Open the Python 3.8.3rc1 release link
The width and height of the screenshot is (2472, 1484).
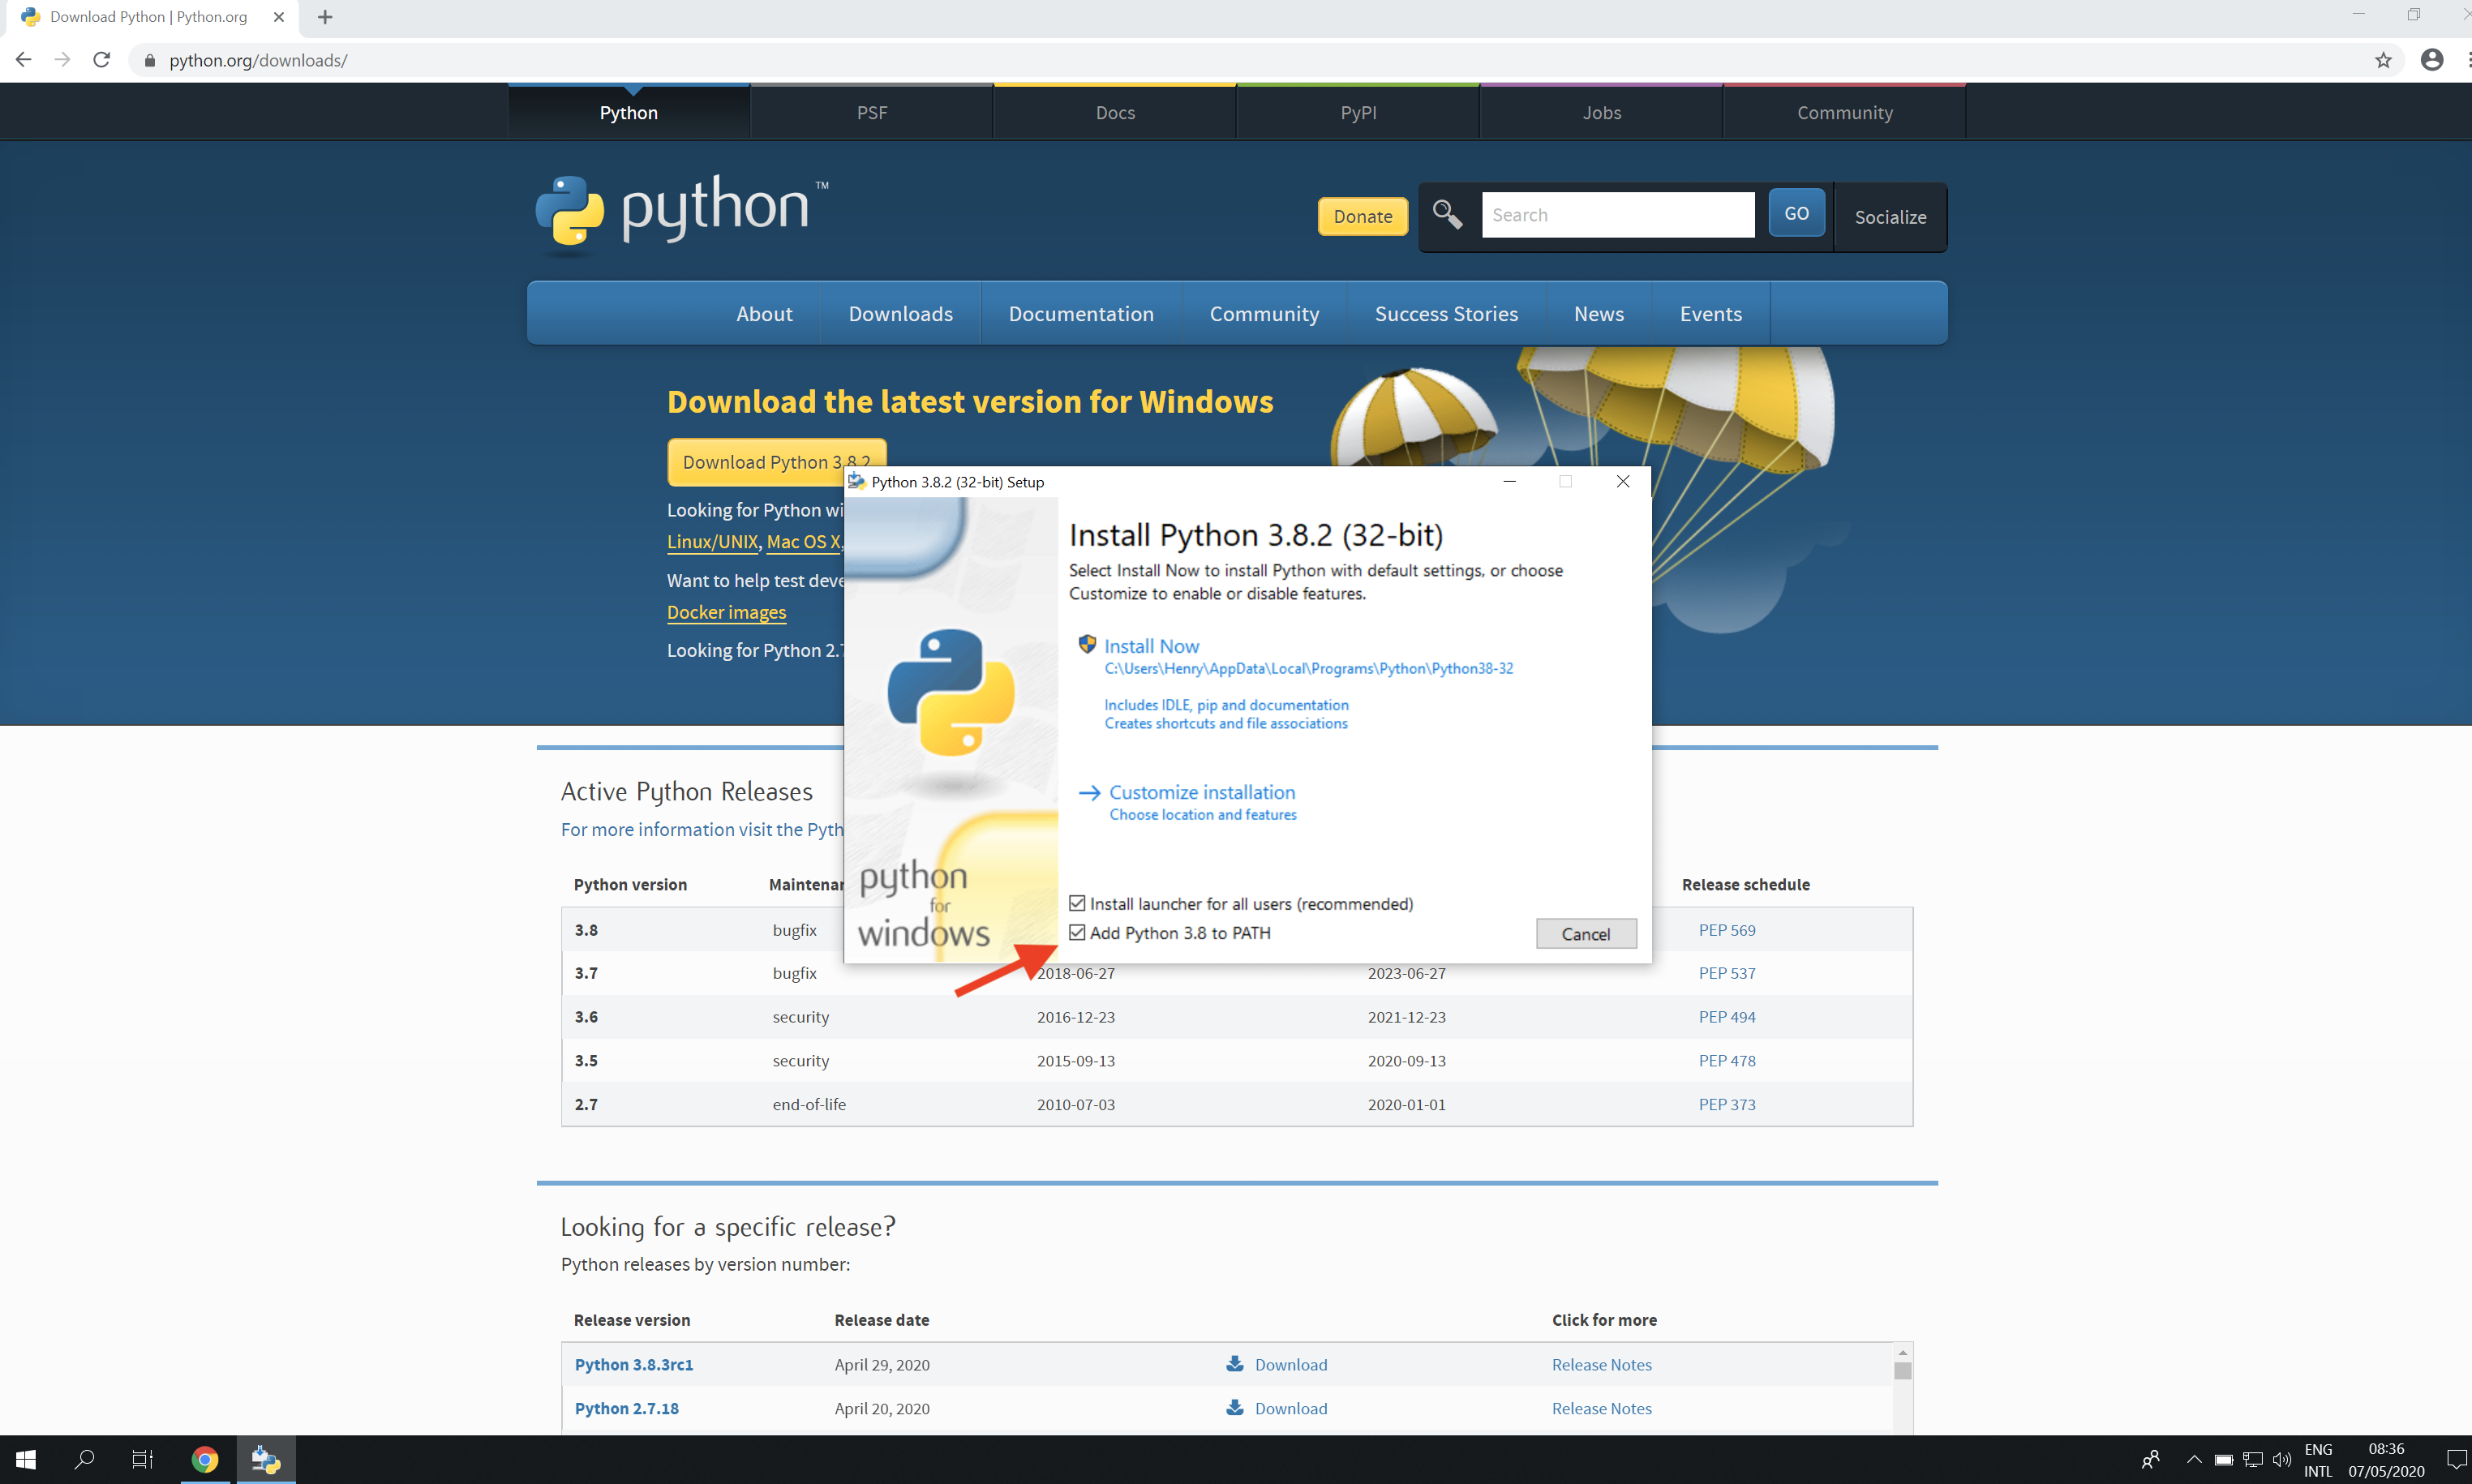coord(634,1364)
